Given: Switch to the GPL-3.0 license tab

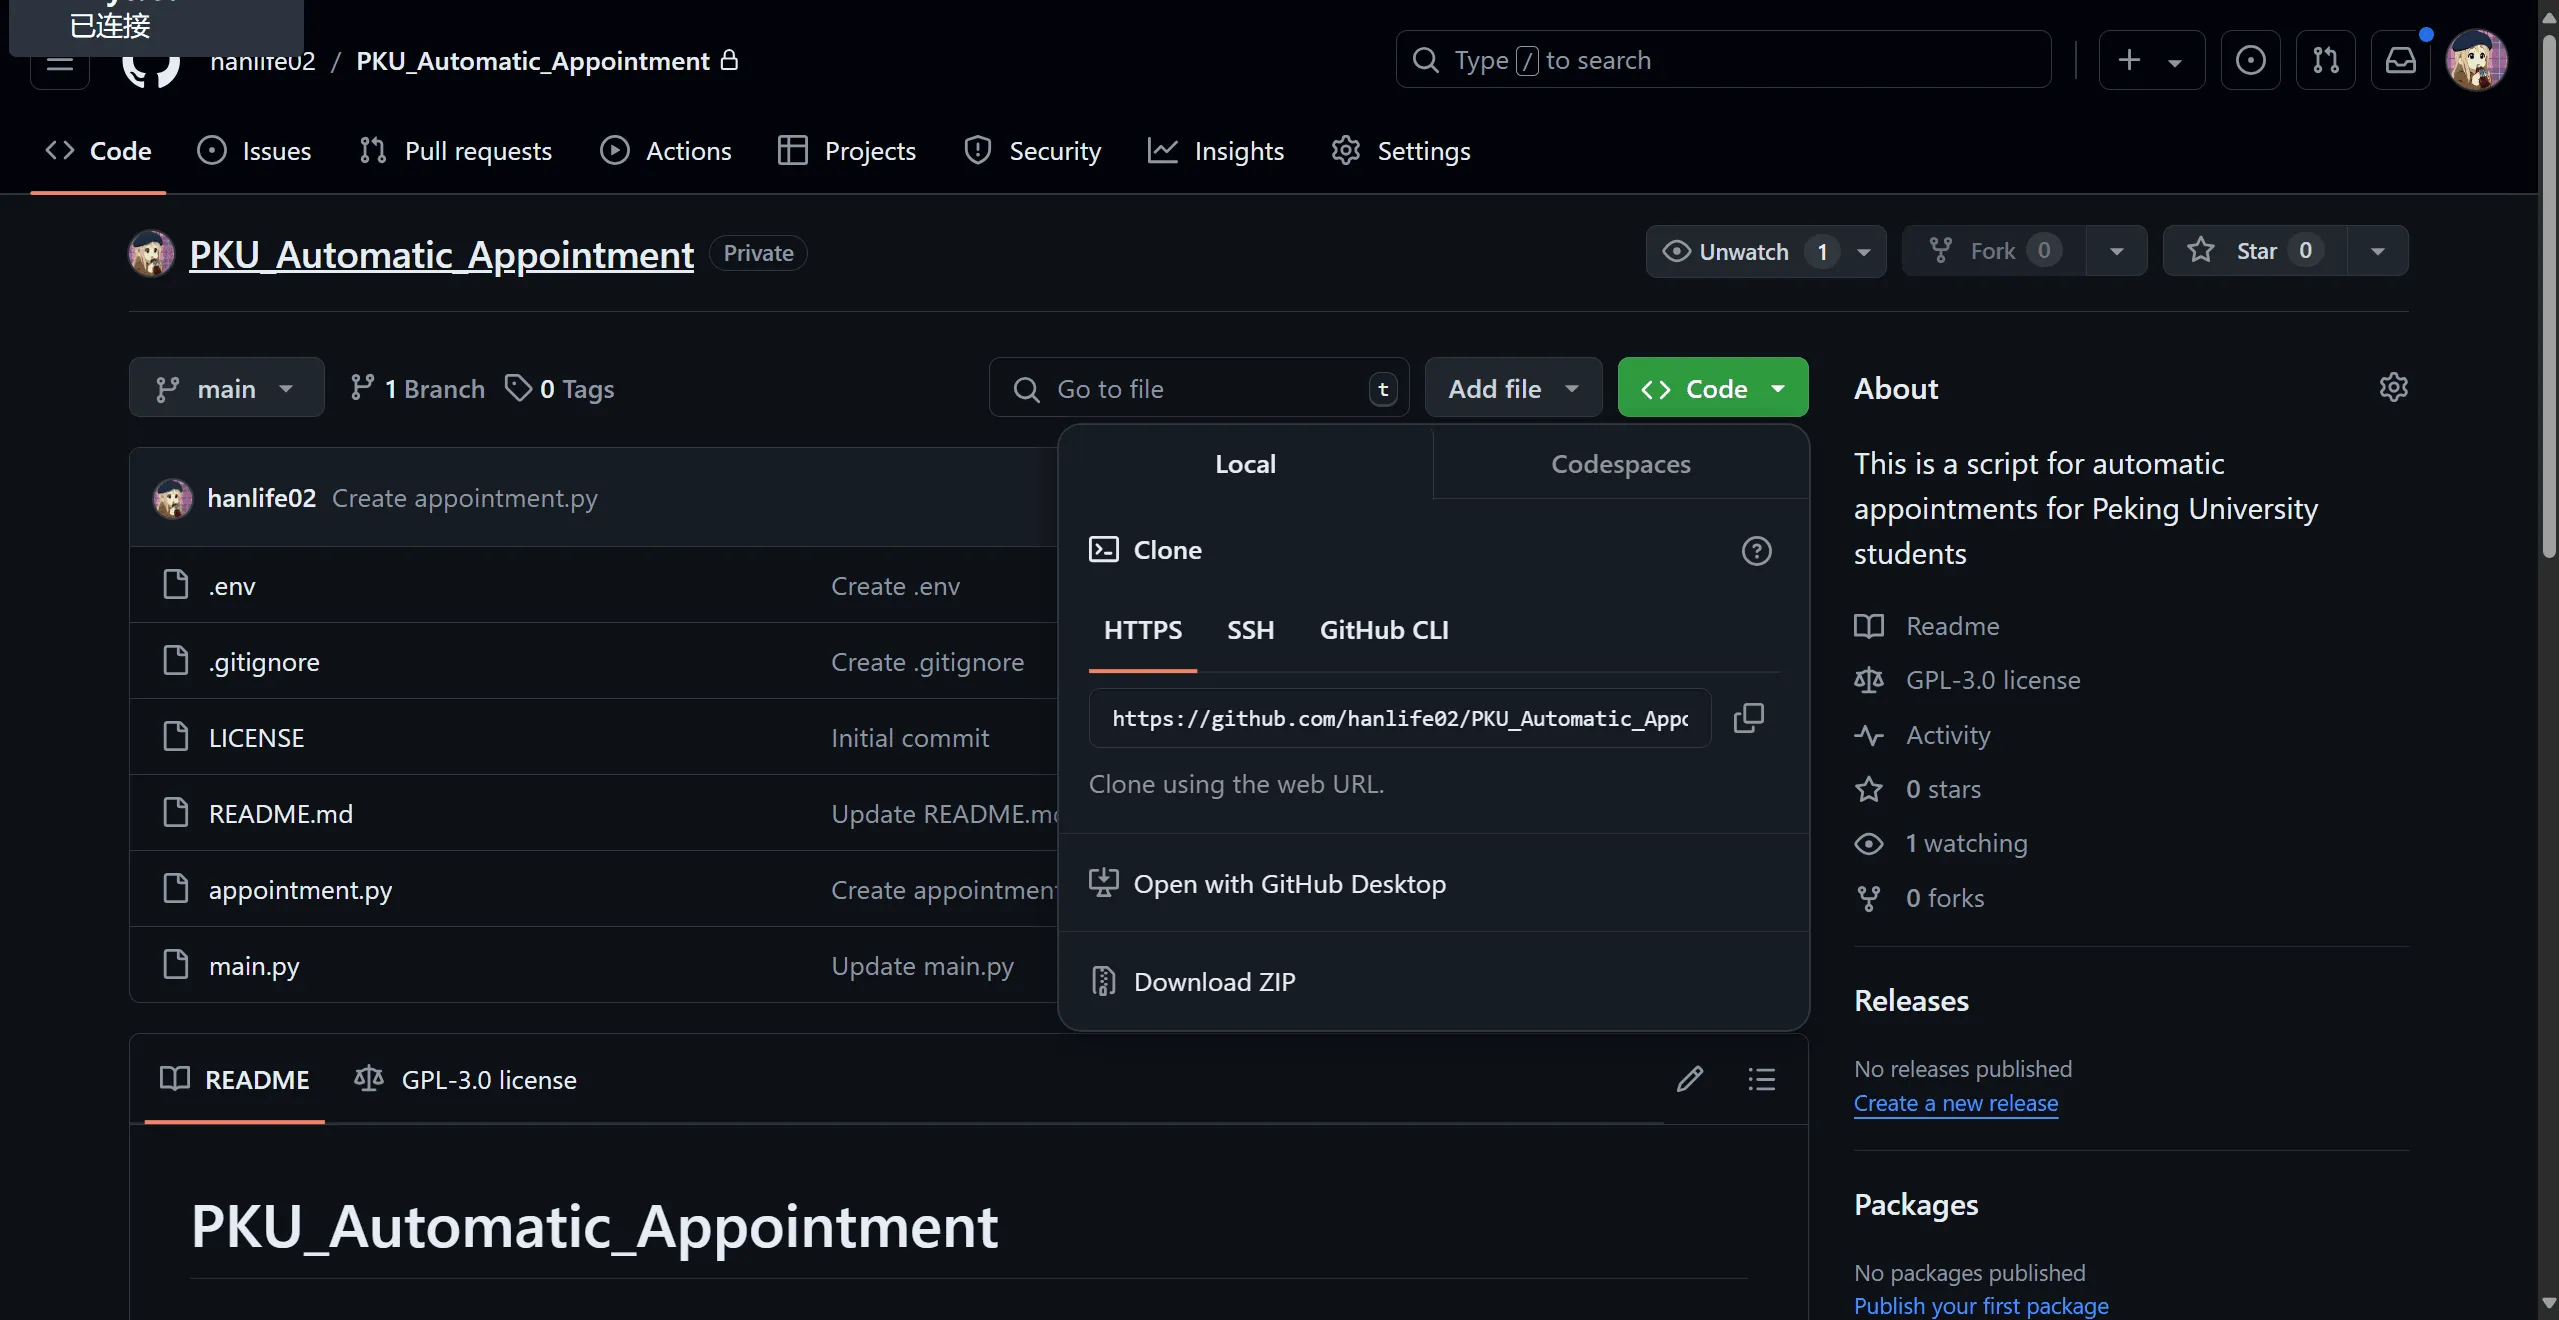Looking at the screenshot, I should 466,1079.
